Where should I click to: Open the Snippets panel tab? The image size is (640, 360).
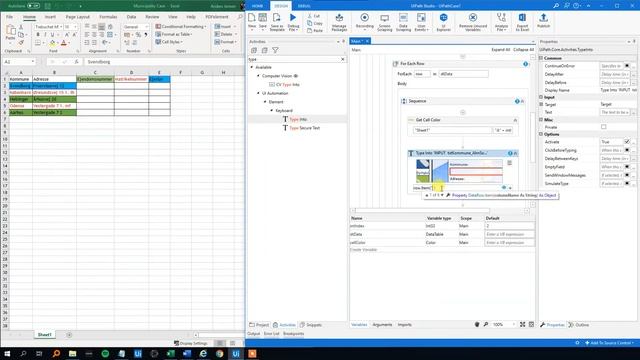[x=311, y=325]
